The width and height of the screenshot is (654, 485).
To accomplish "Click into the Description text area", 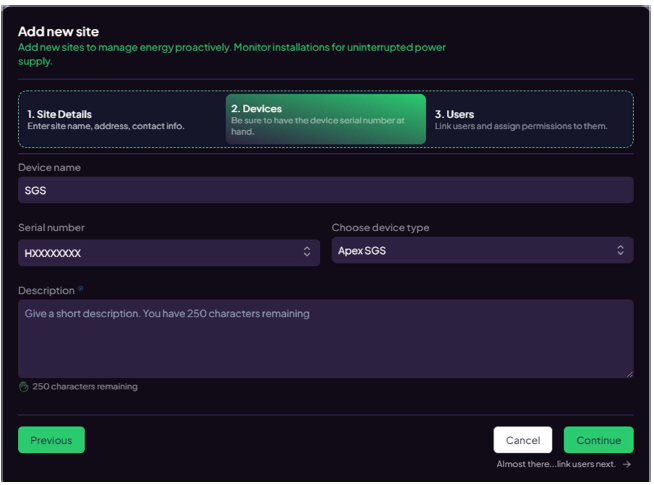I will [326, 339].
